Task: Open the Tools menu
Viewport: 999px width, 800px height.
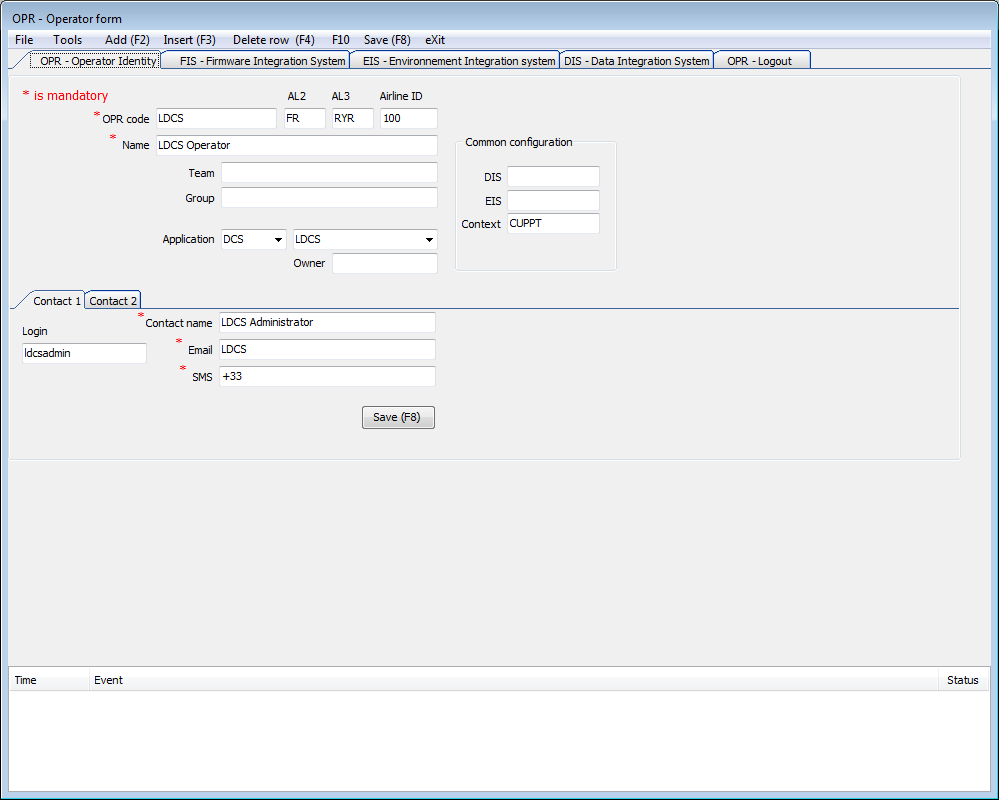Action: point(68,40)
